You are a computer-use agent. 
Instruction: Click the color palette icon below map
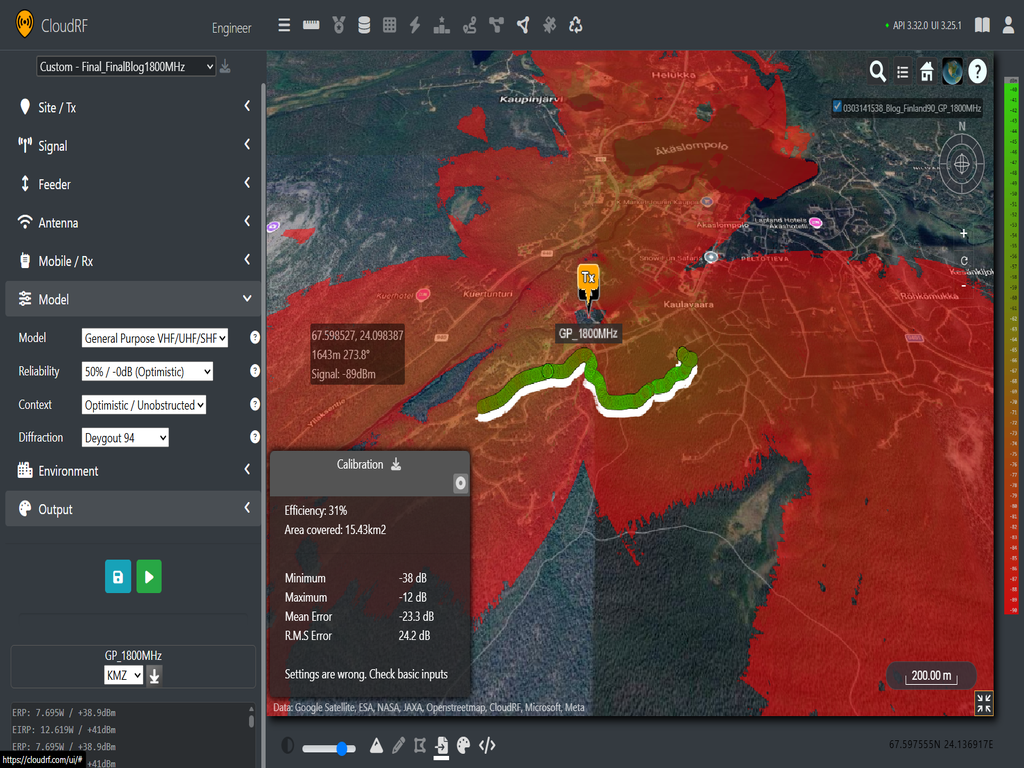click(x=463, y=745)
